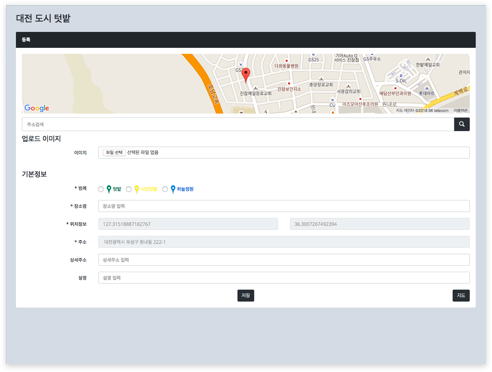Click the magnifier search button beside address field
The width and height of the screenshot is (492, 372).
point(462,124)
